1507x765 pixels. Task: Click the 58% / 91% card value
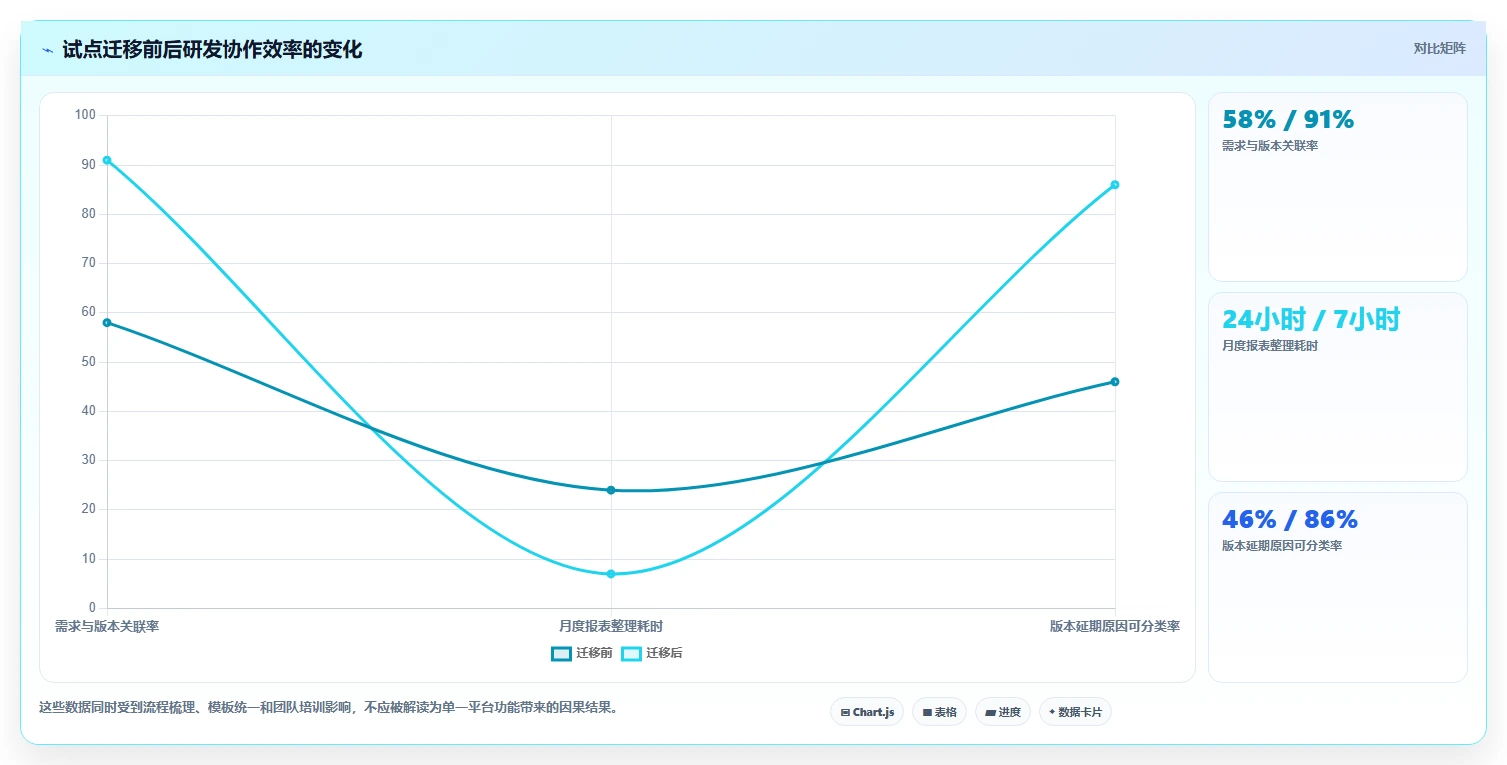point(1288,120)
